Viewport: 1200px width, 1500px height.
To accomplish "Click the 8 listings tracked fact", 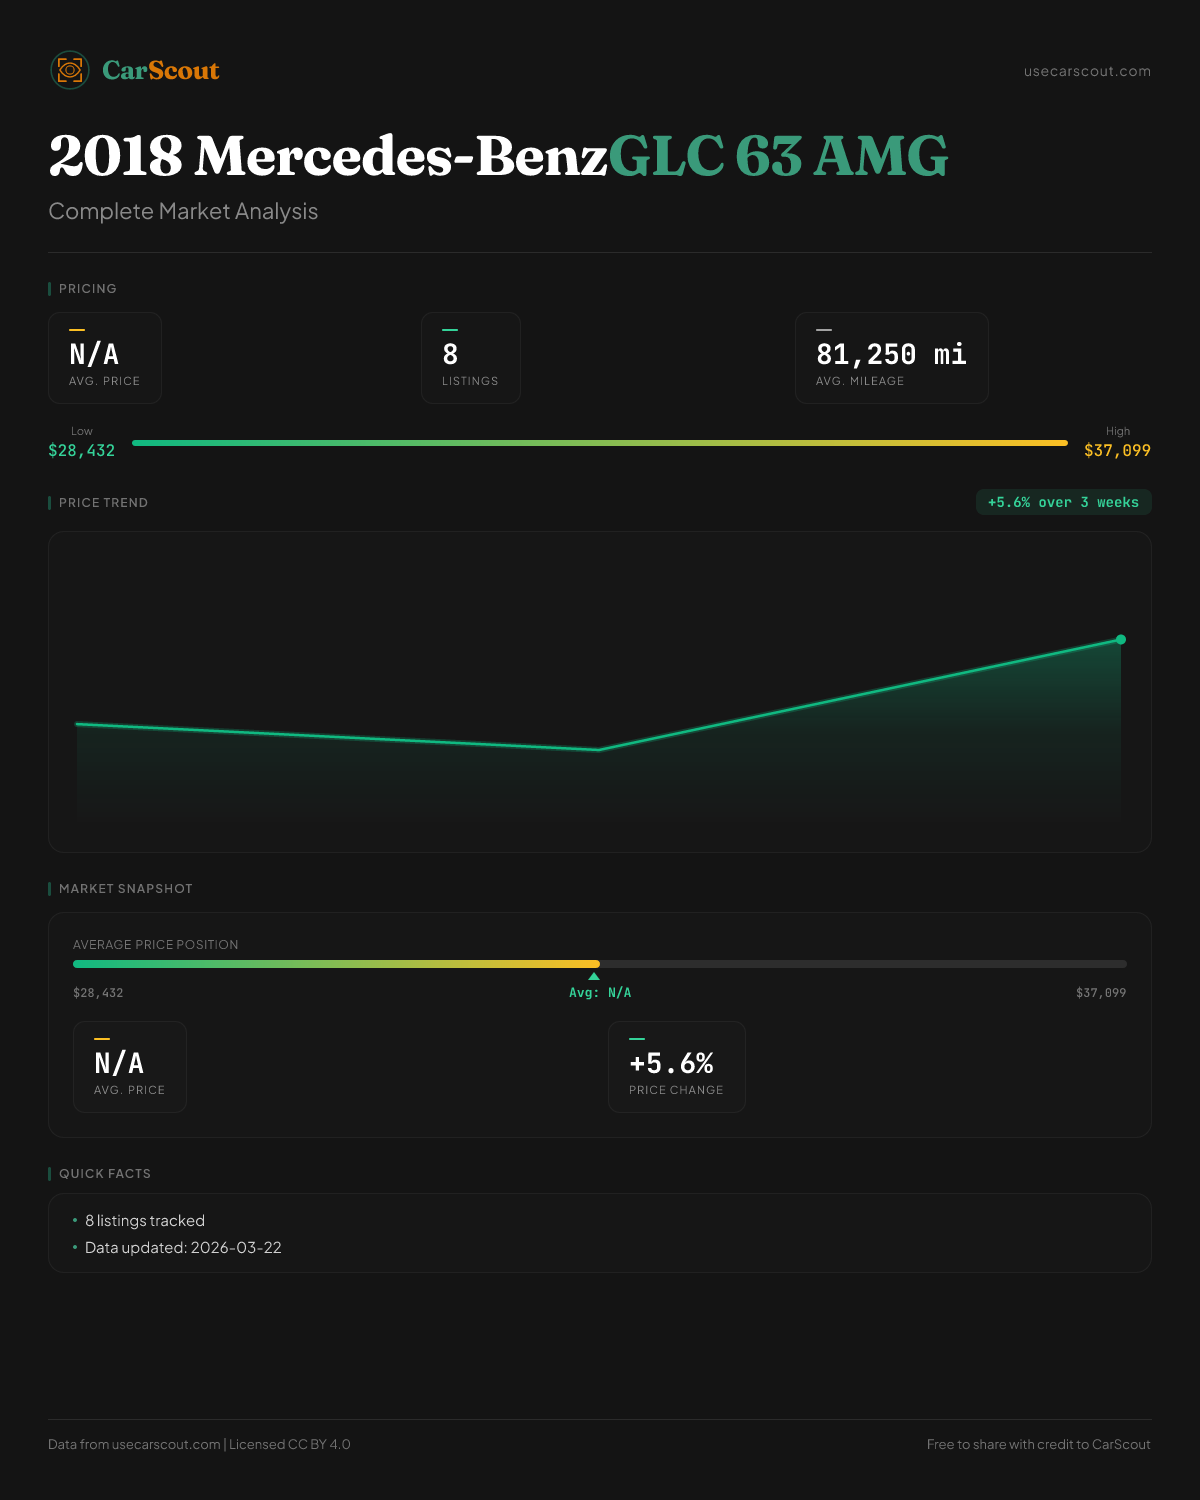I will click(x=145, y=1221).
